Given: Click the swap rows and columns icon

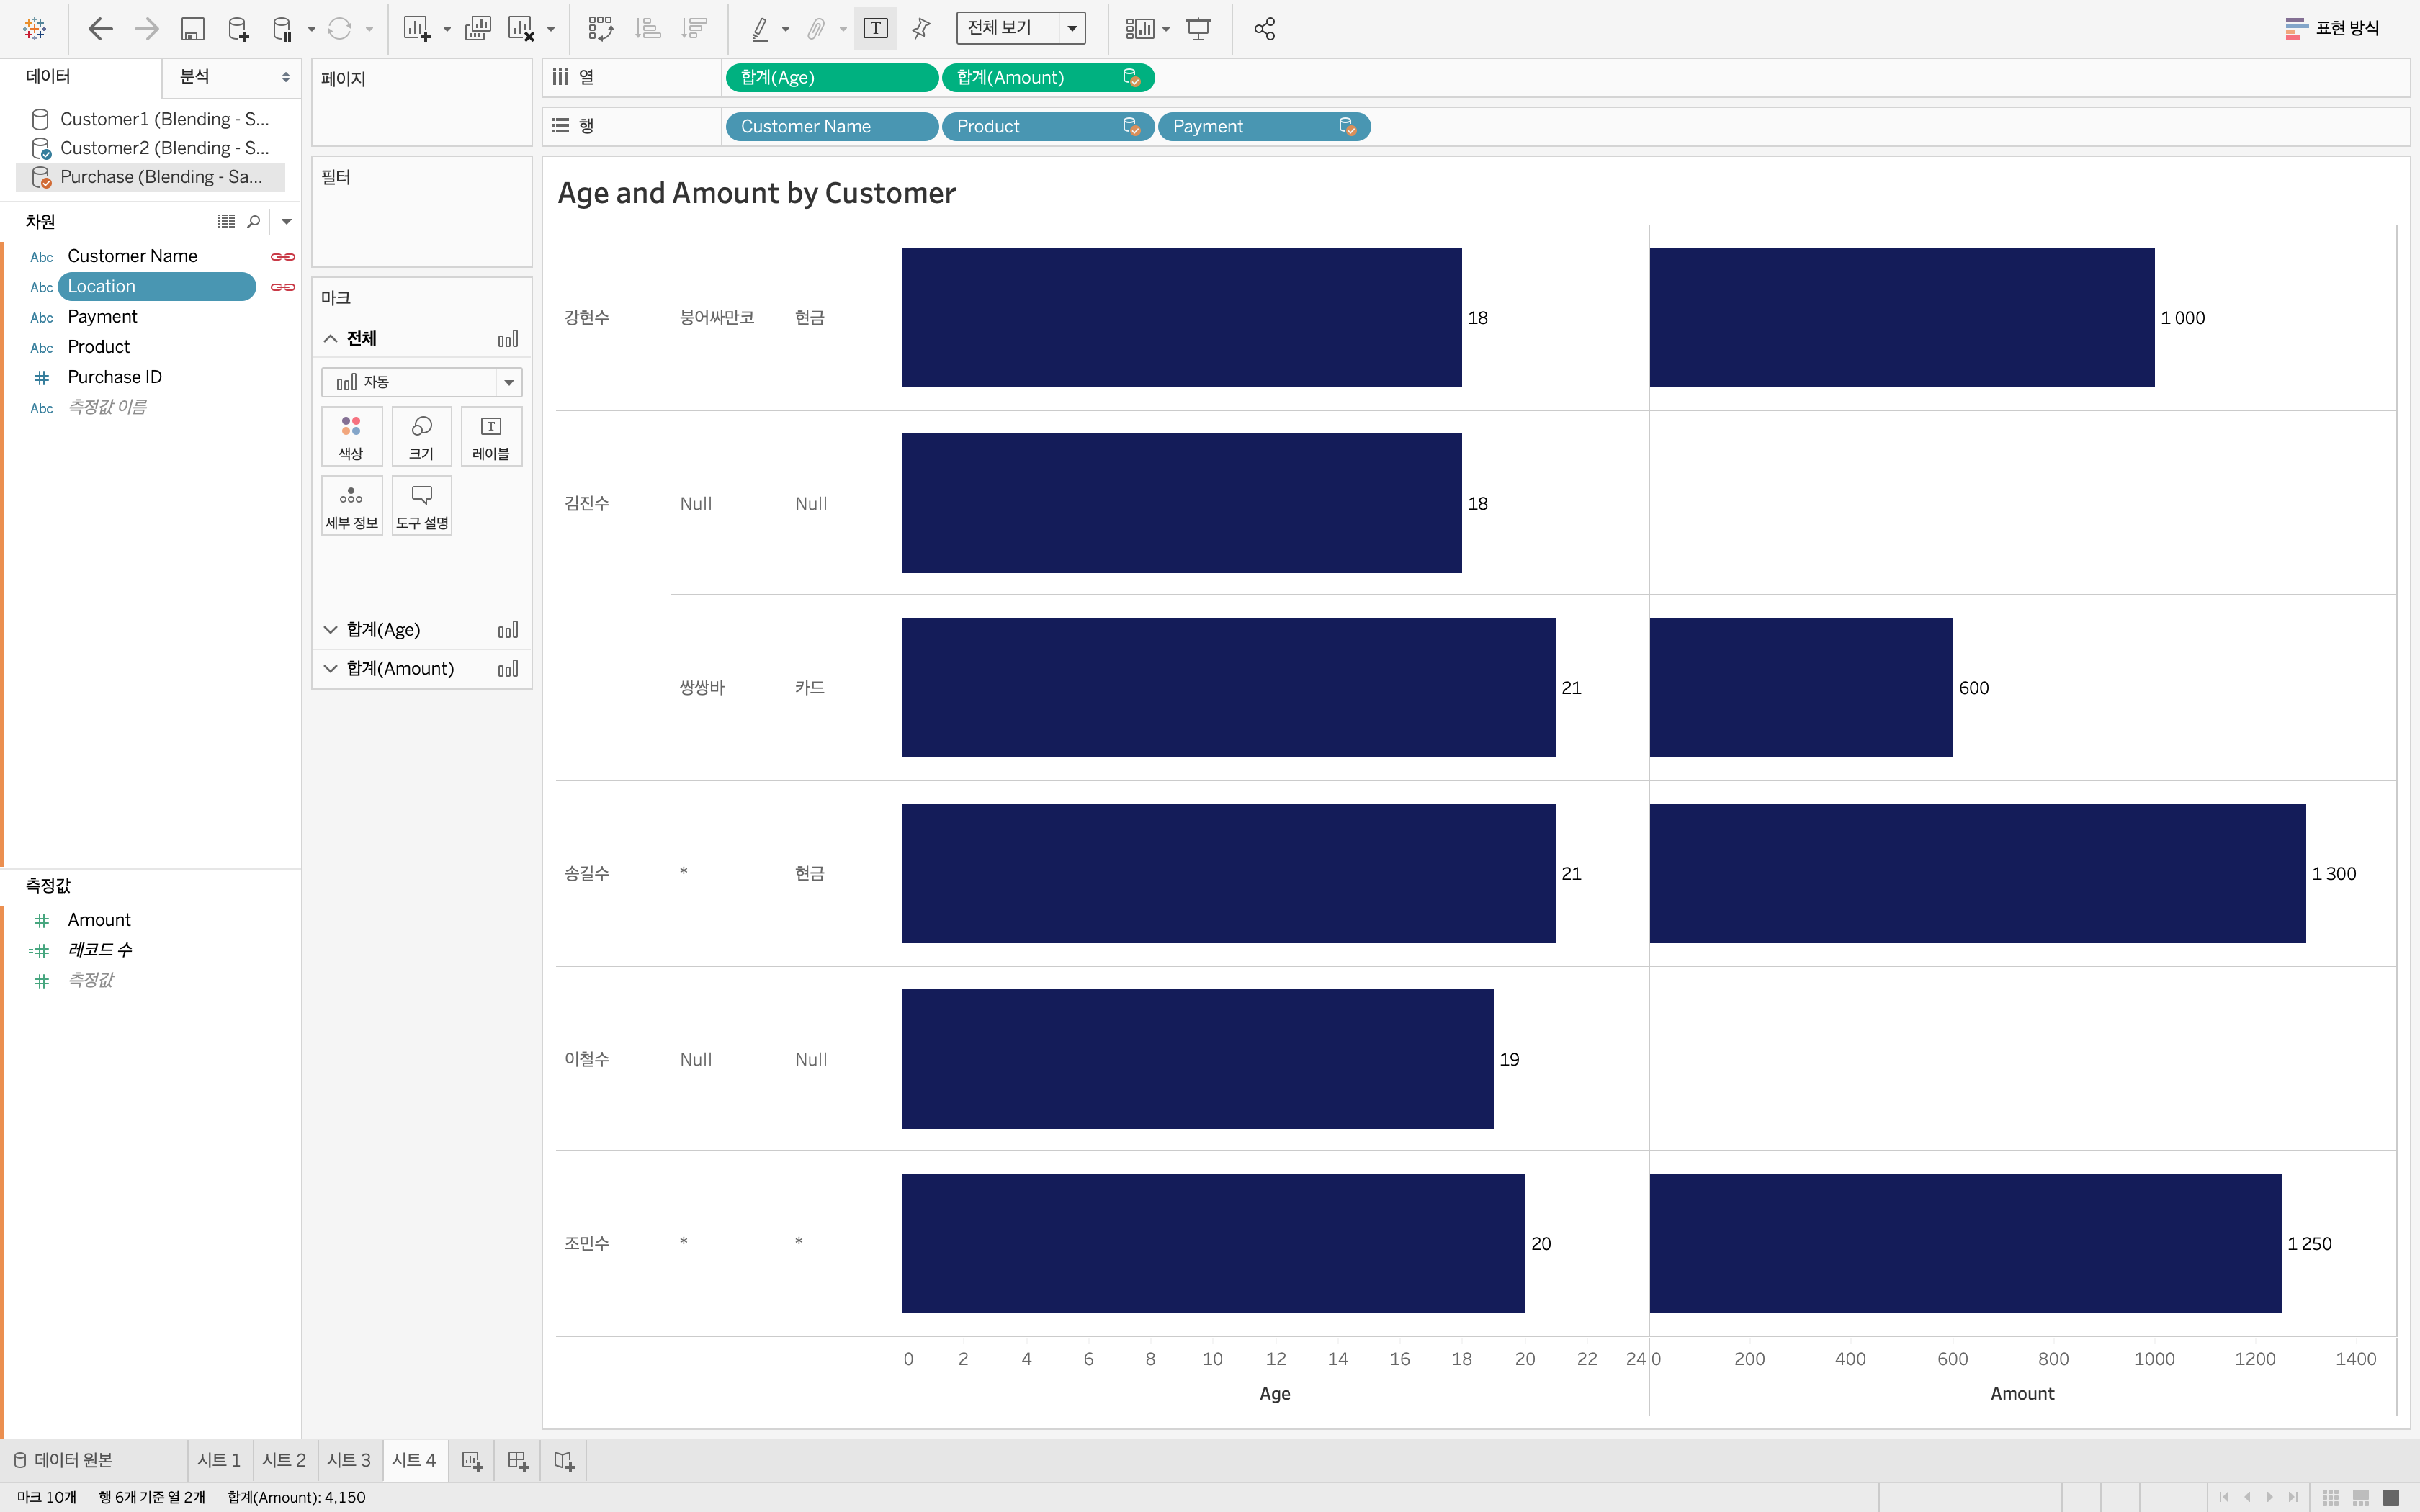Looking at the screenshot, I should (x=600, y=29).
